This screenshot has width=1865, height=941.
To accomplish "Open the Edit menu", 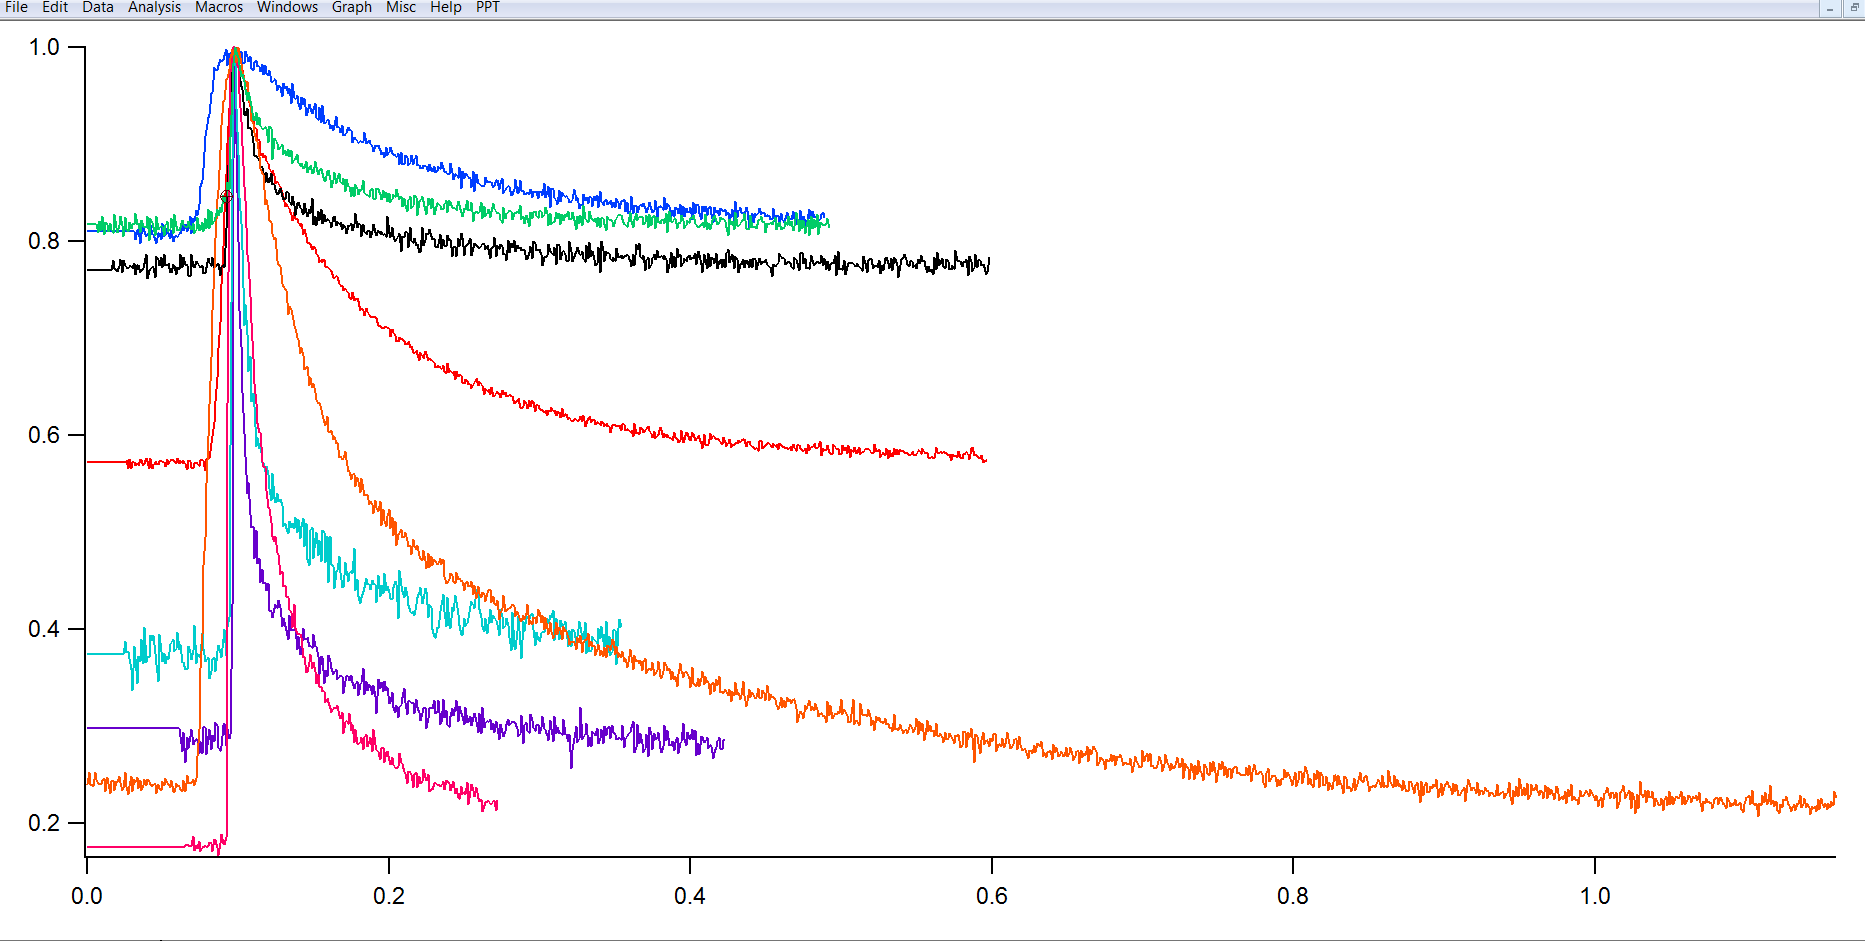I will [54, 7].
